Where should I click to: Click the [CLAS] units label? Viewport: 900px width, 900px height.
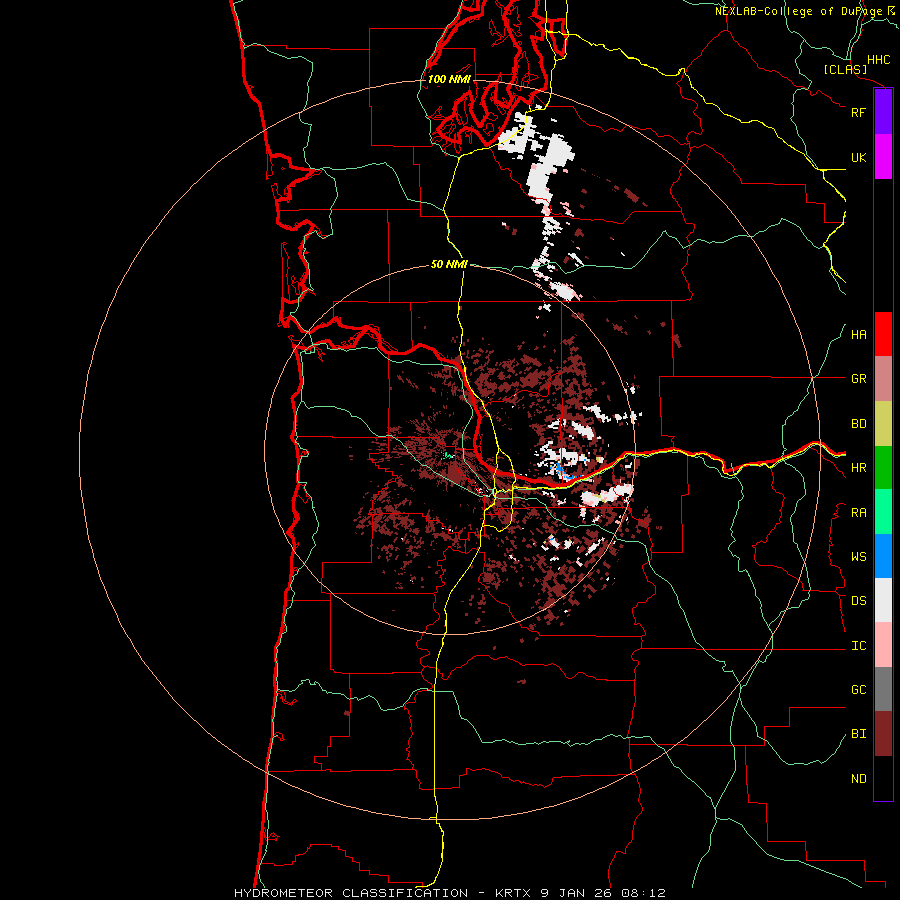point(845,69)
